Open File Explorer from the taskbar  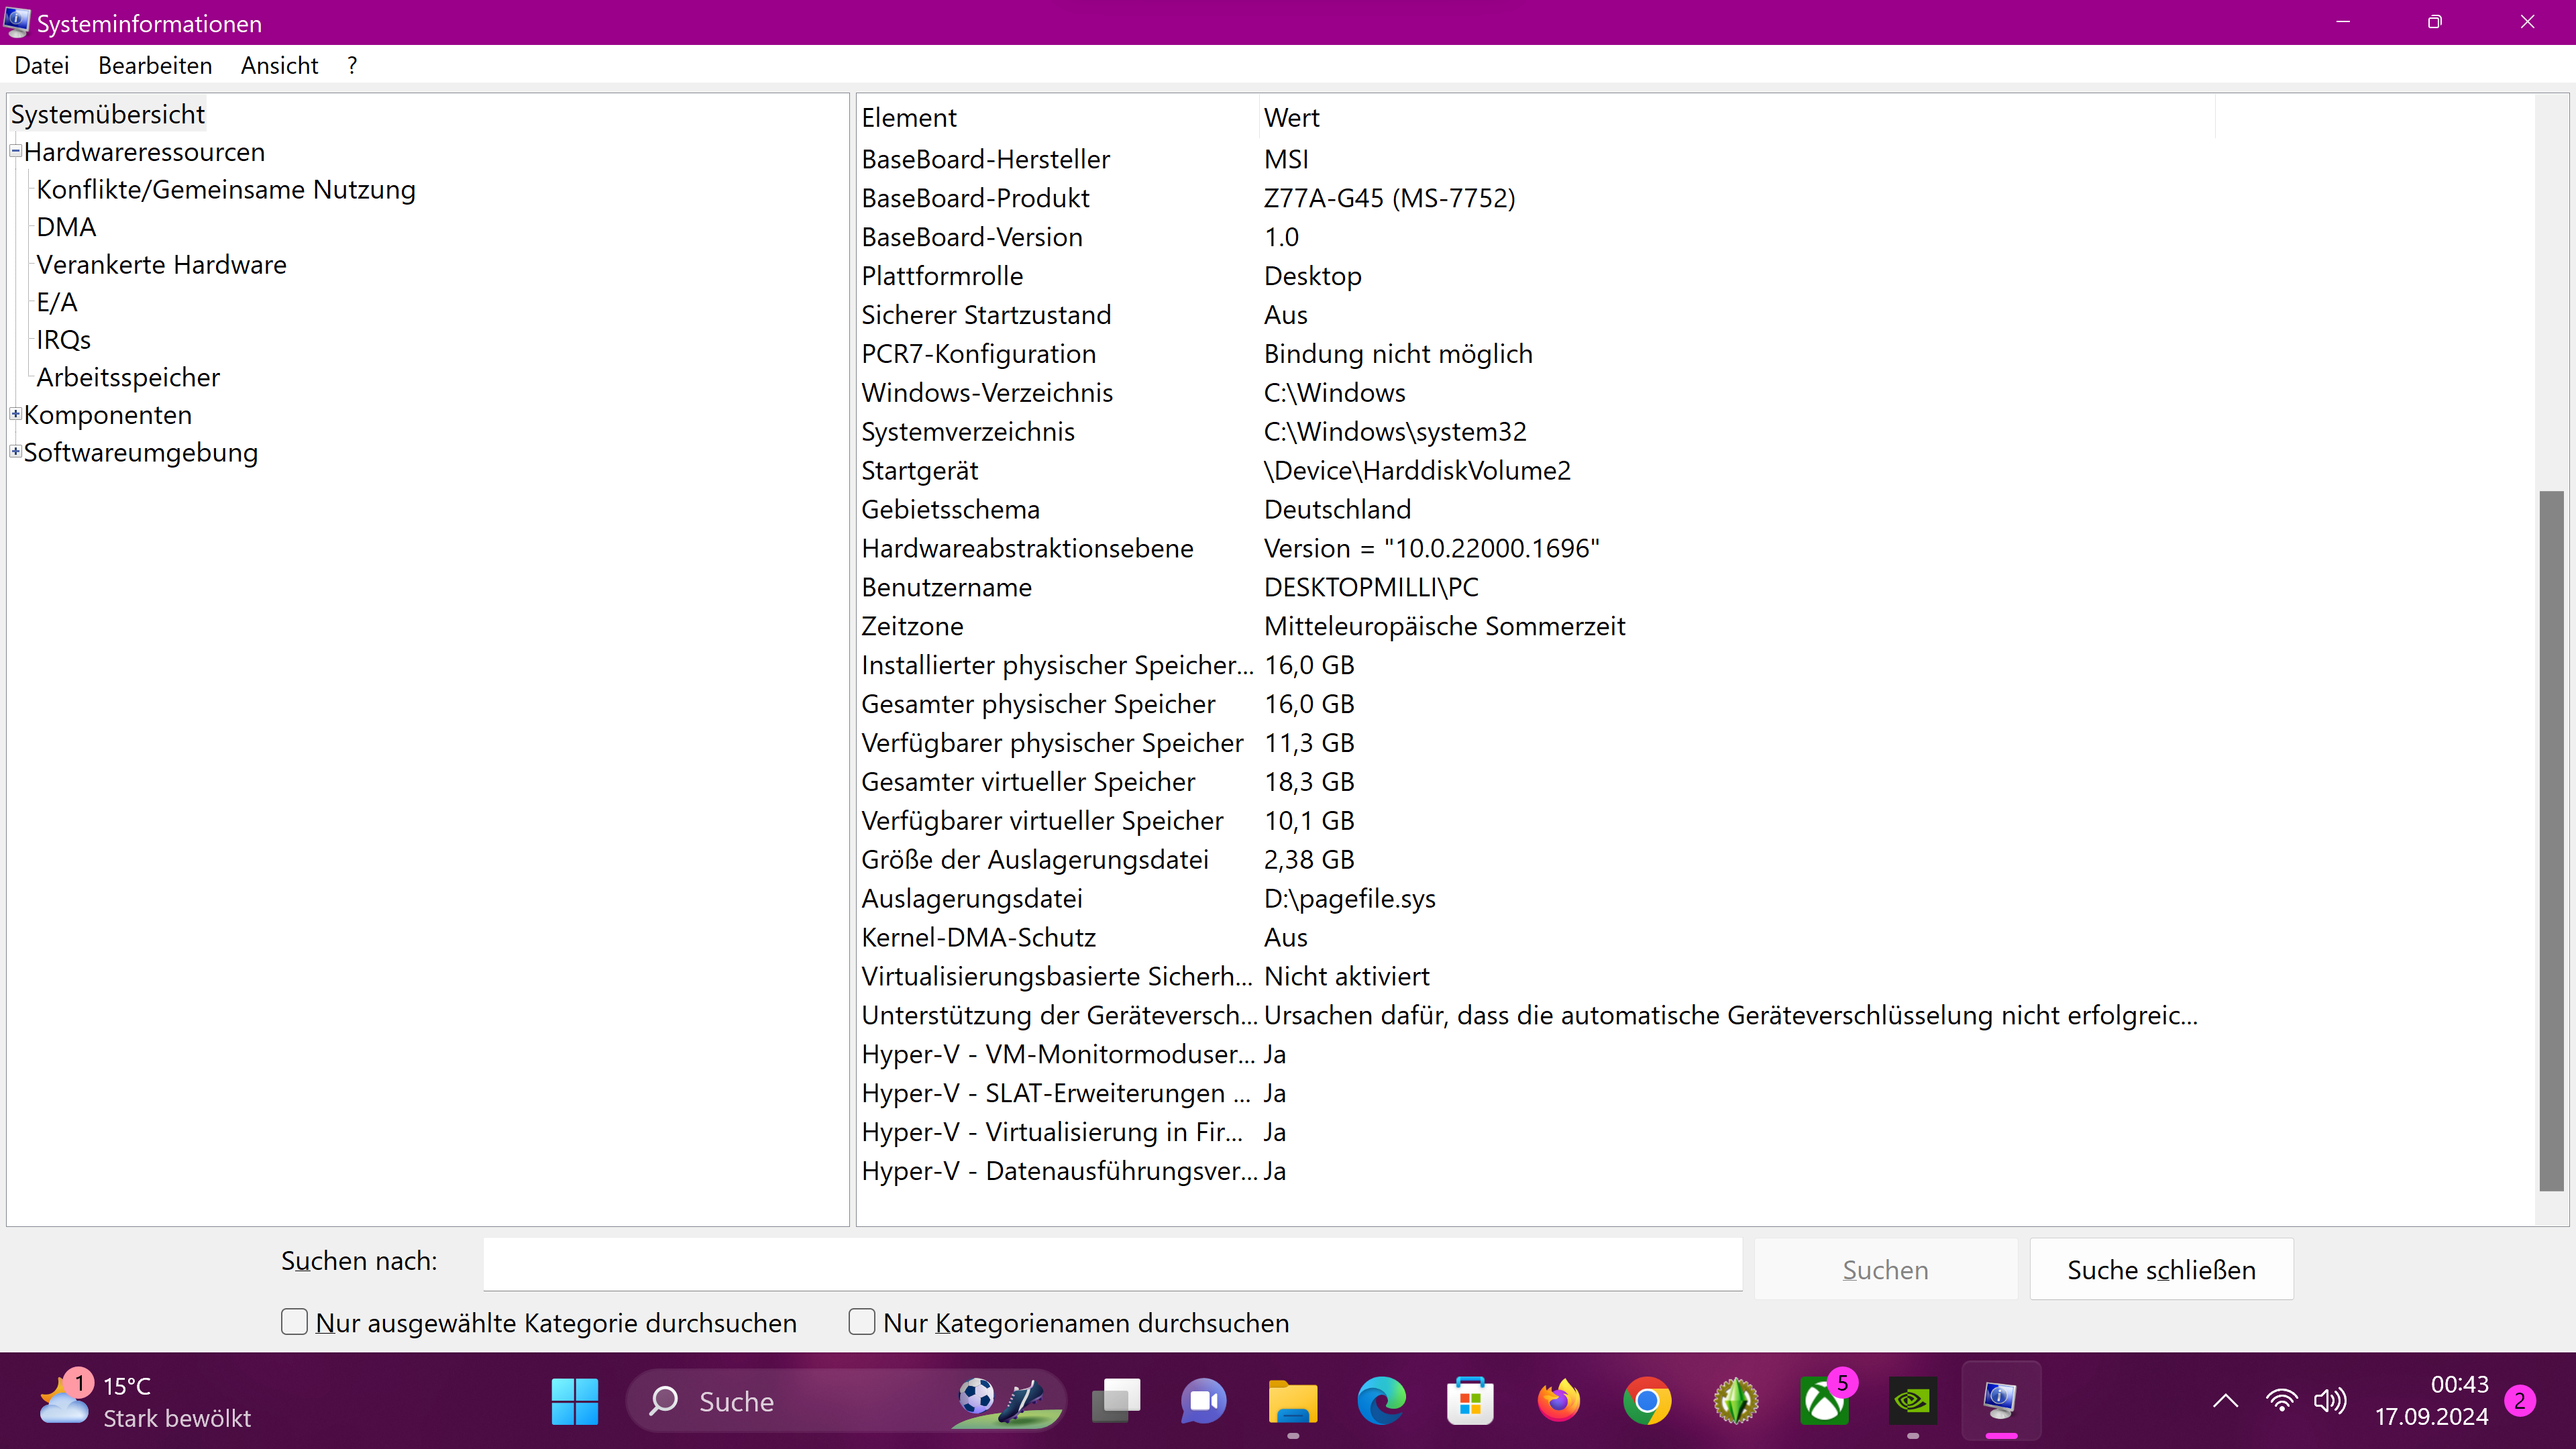tap(1293, 1400)
